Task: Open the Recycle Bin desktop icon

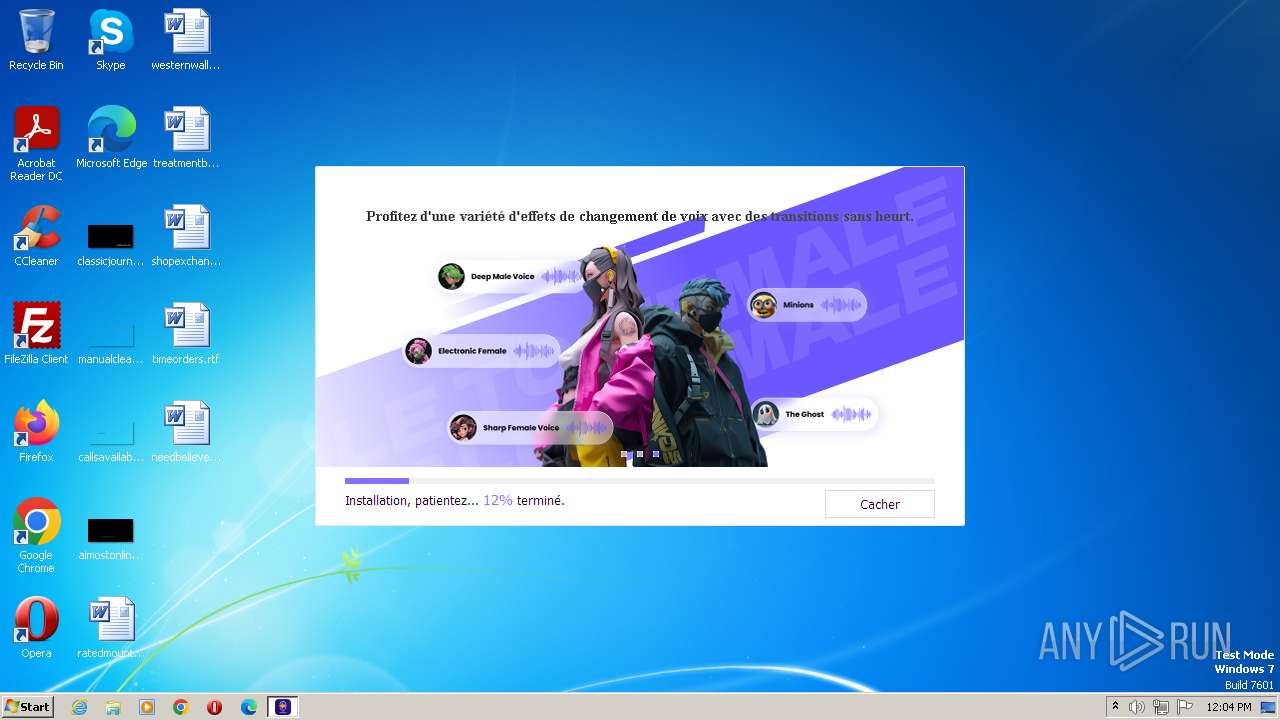Action: (x=36, y=40)
